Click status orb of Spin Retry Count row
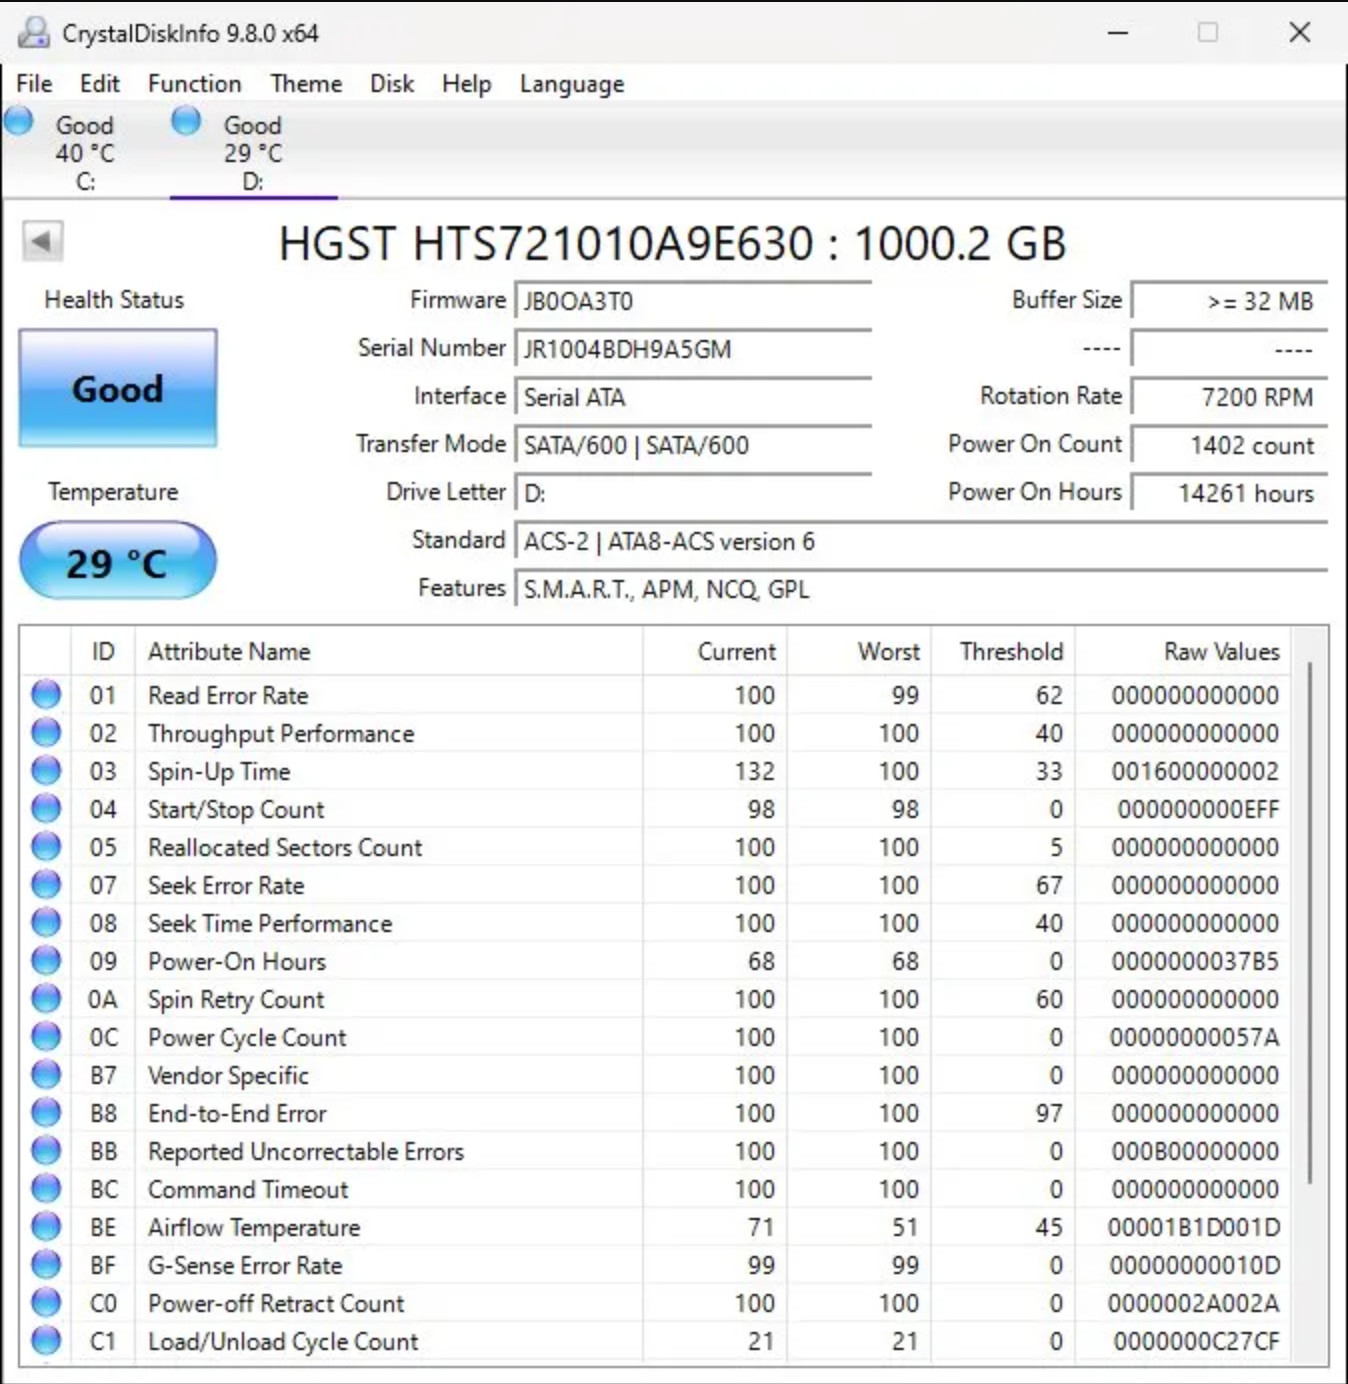This screenshot has width=1348, height=1384. [x=46, y=998]
